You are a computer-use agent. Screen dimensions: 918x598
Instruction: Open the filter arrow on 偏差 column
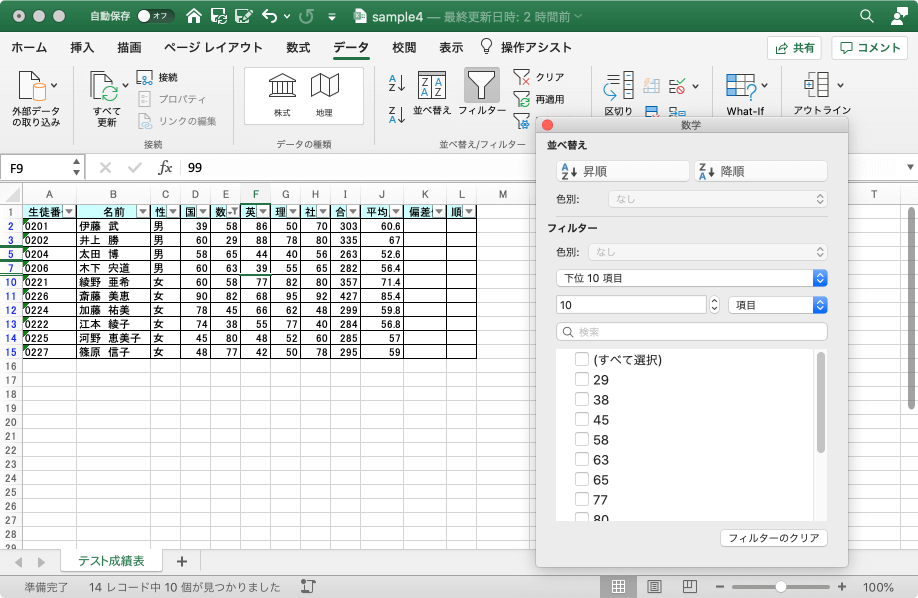[439, 211]
